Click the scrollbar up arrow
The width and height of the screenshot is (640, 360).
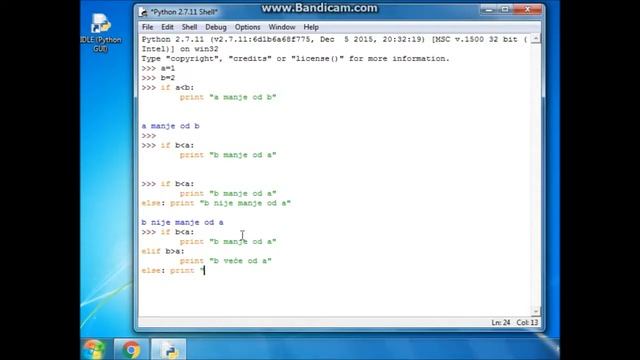536,39
